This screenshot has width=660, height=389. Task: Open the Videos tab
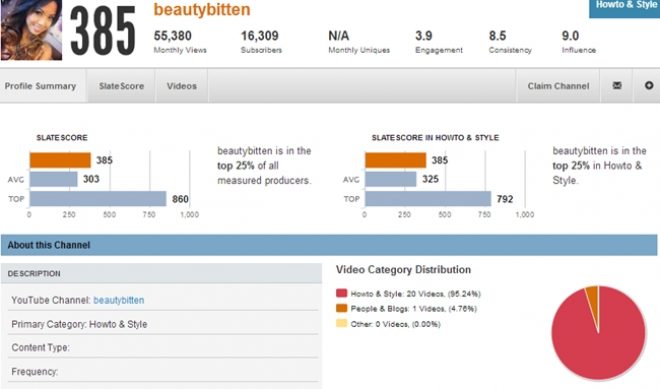(x=181, y=86)
